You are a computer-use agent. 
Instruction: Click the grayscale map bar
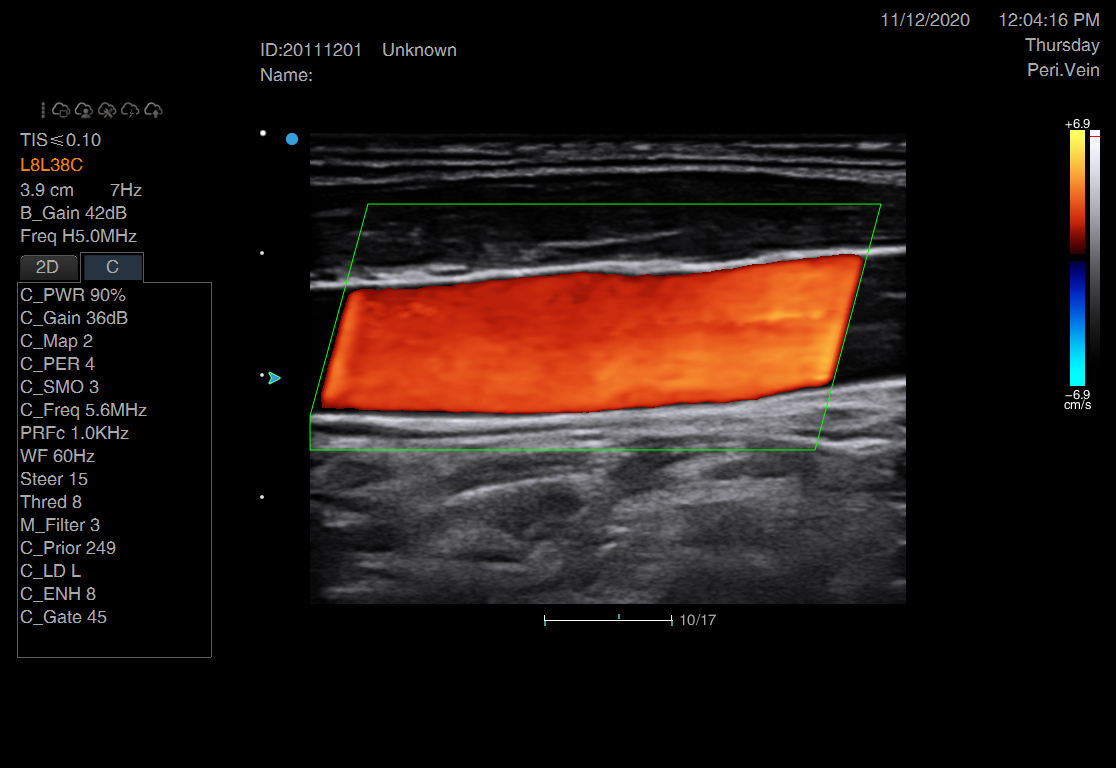pos(1095,257)
